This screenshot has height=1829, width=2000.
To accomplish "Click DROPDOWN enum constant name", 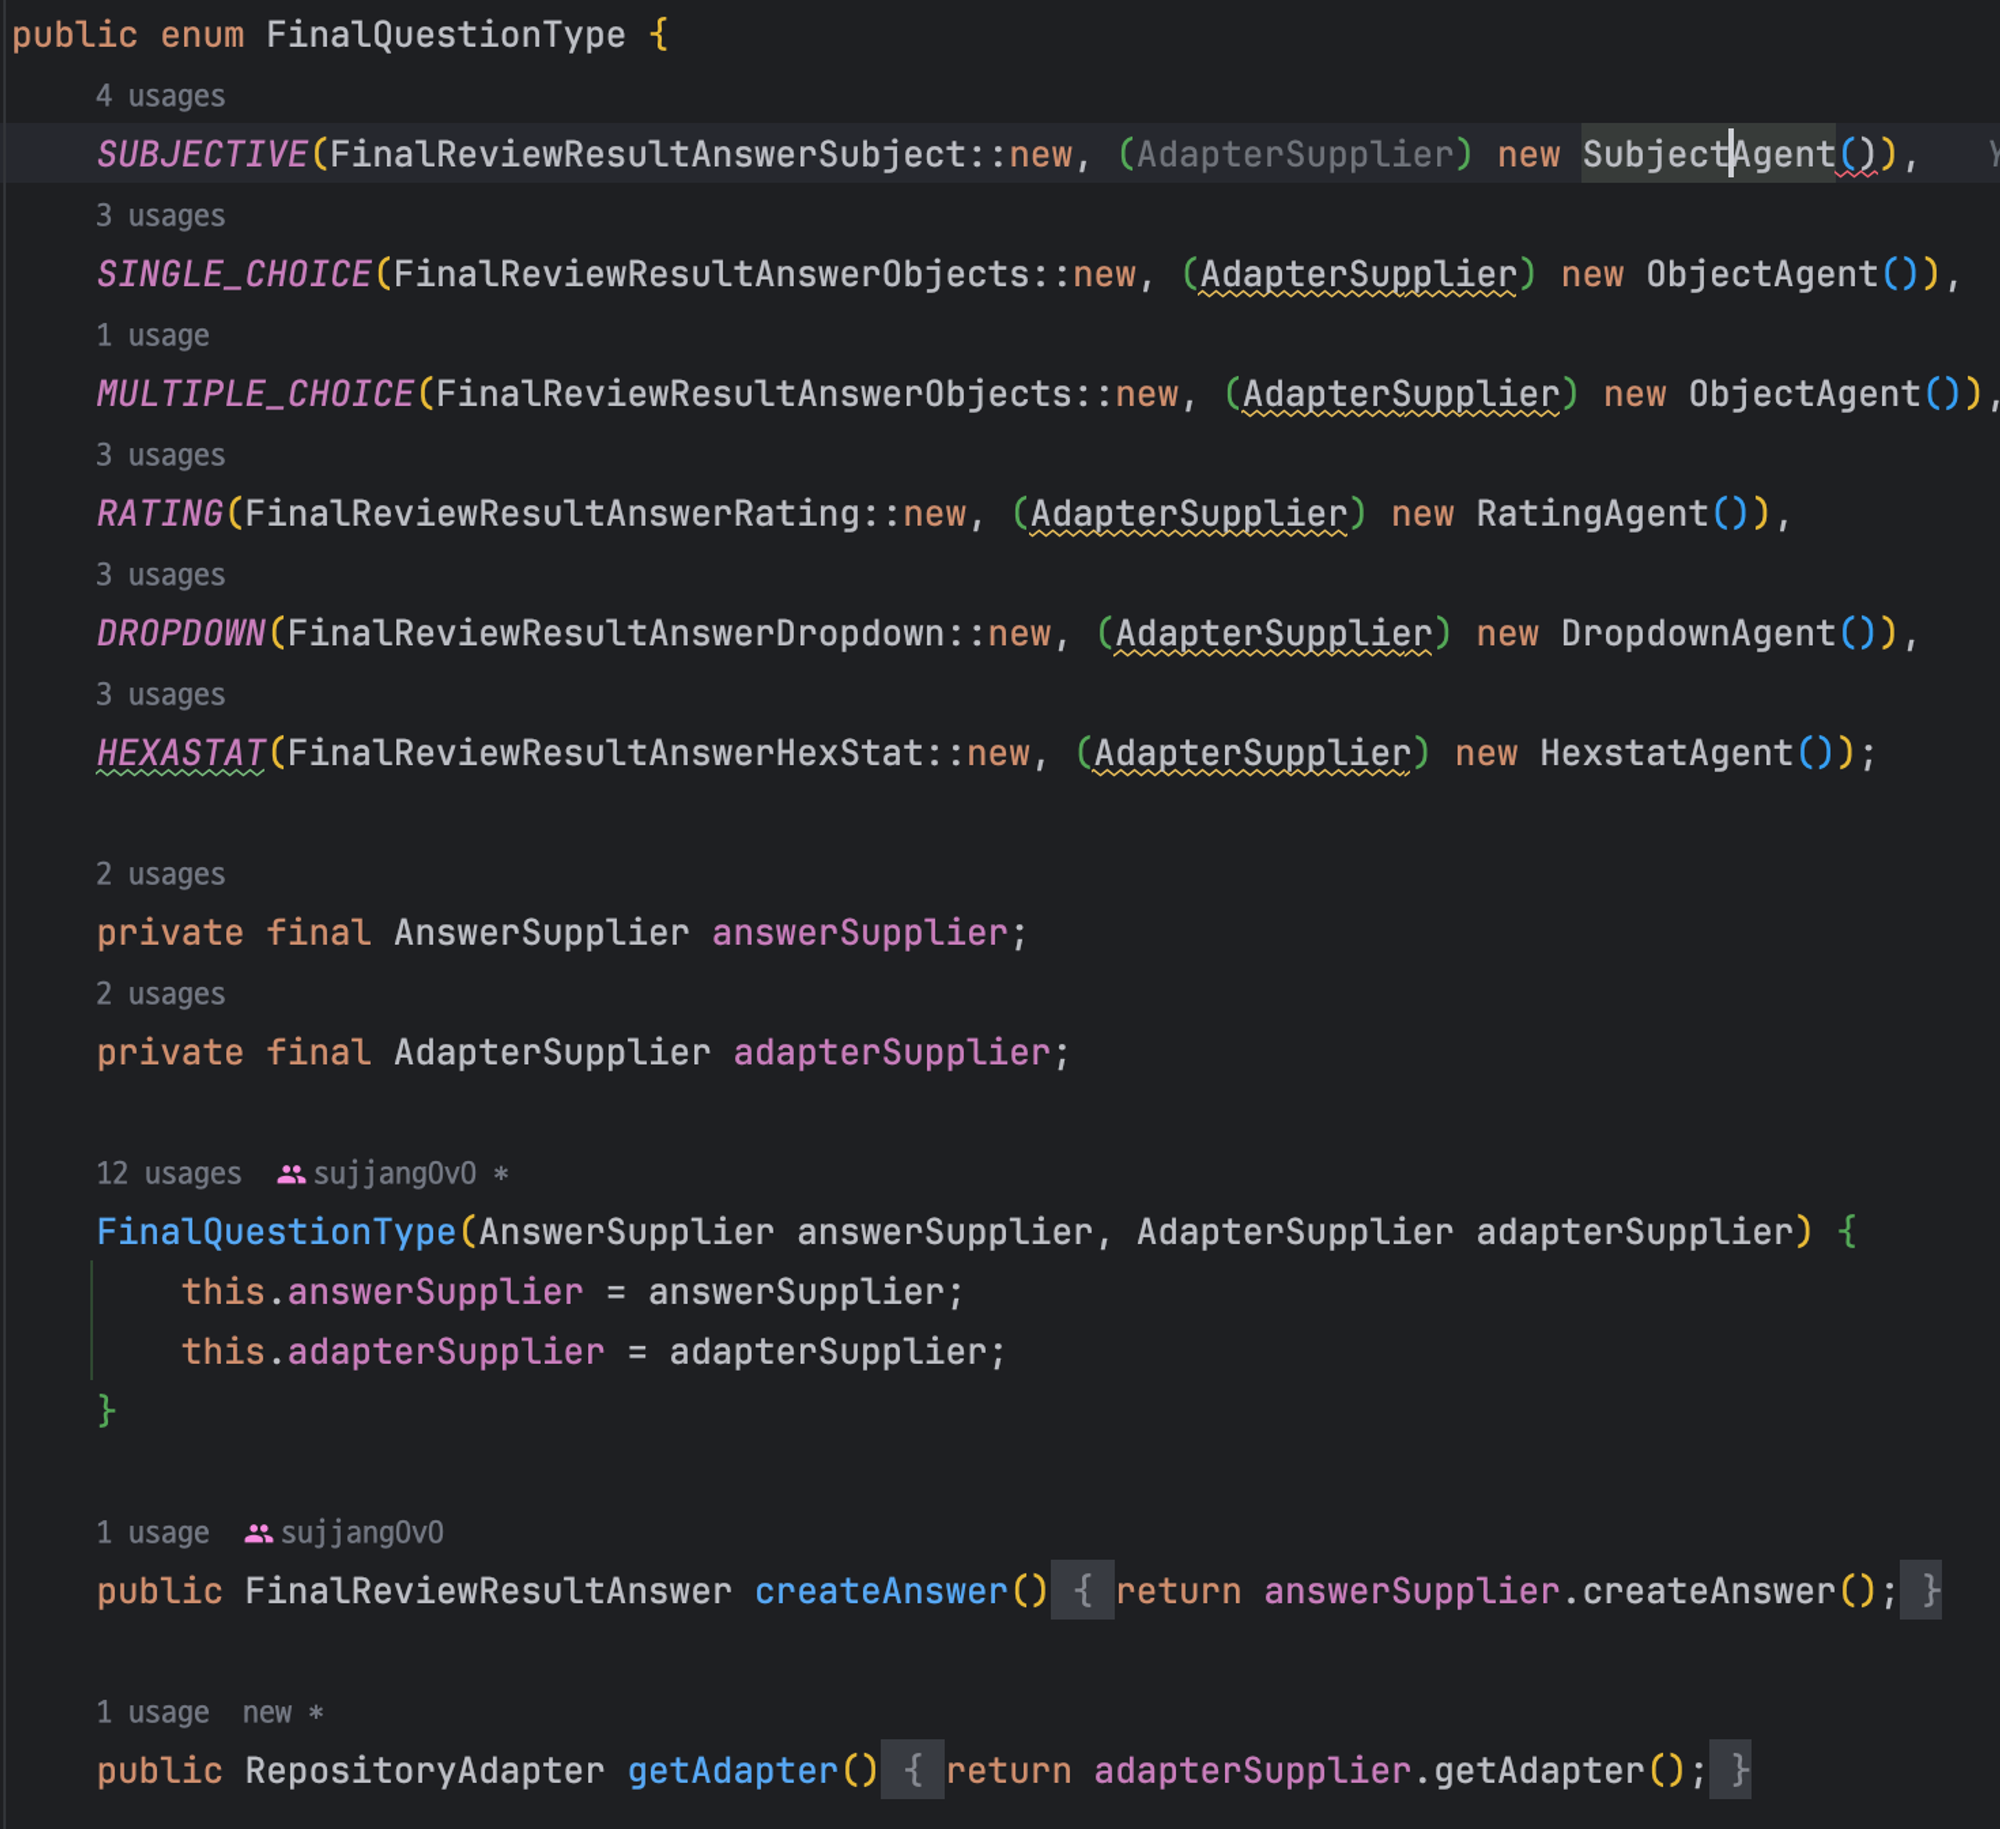I will (x=180, y=633).
